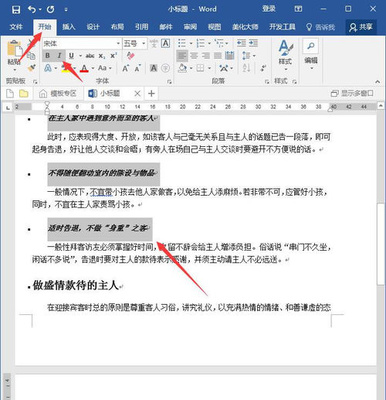Toggle Italic formatting
The width and height of the screenshot is (386, 400).
click(x=59, y=55)
